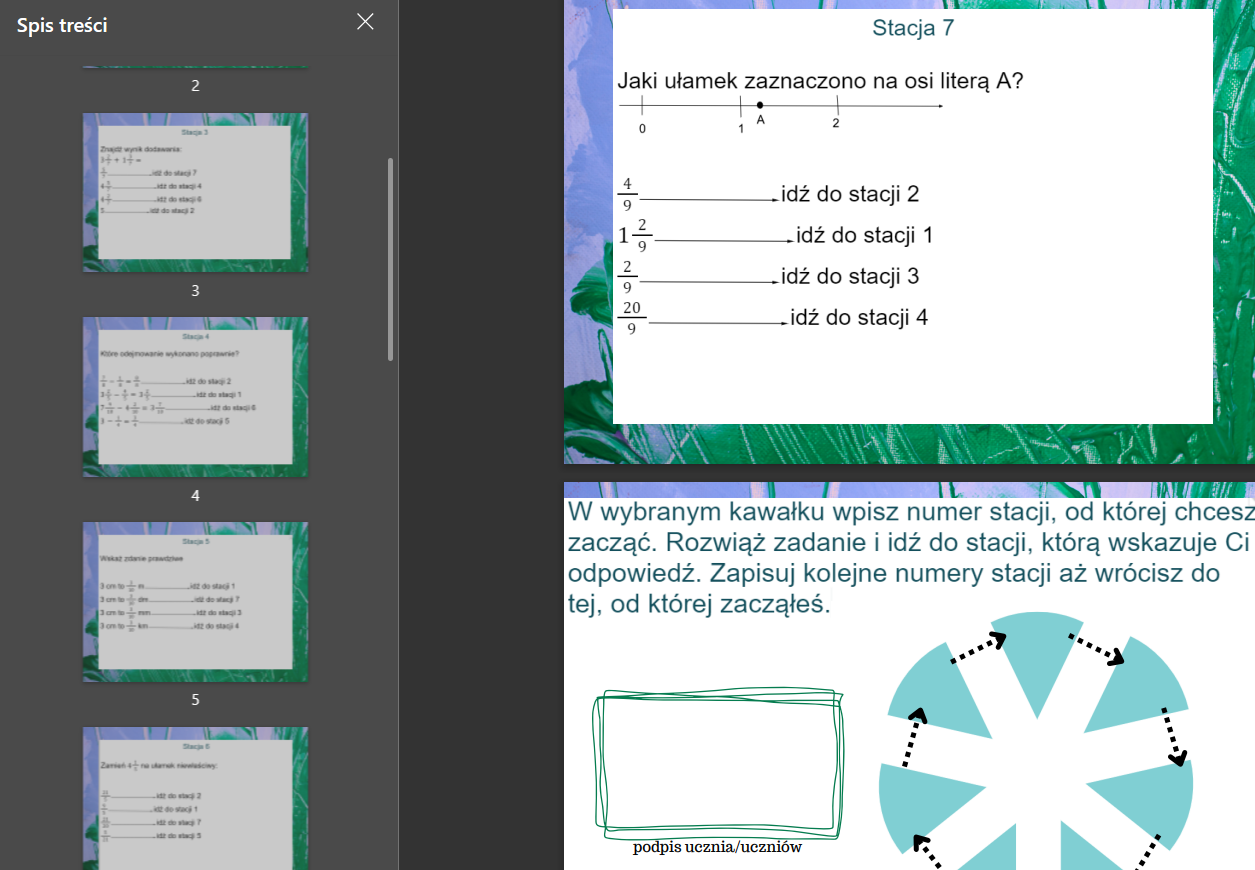1255x870 pixels.
Task: Select page number 4 label in sidebar
Action: click(195, 496)
